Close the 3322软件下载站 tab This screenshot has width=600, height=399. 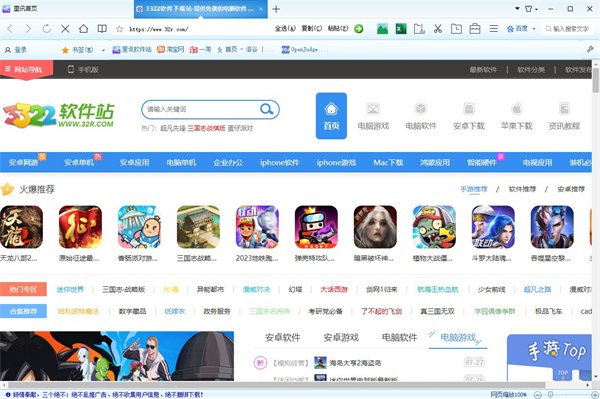(261, 9)
